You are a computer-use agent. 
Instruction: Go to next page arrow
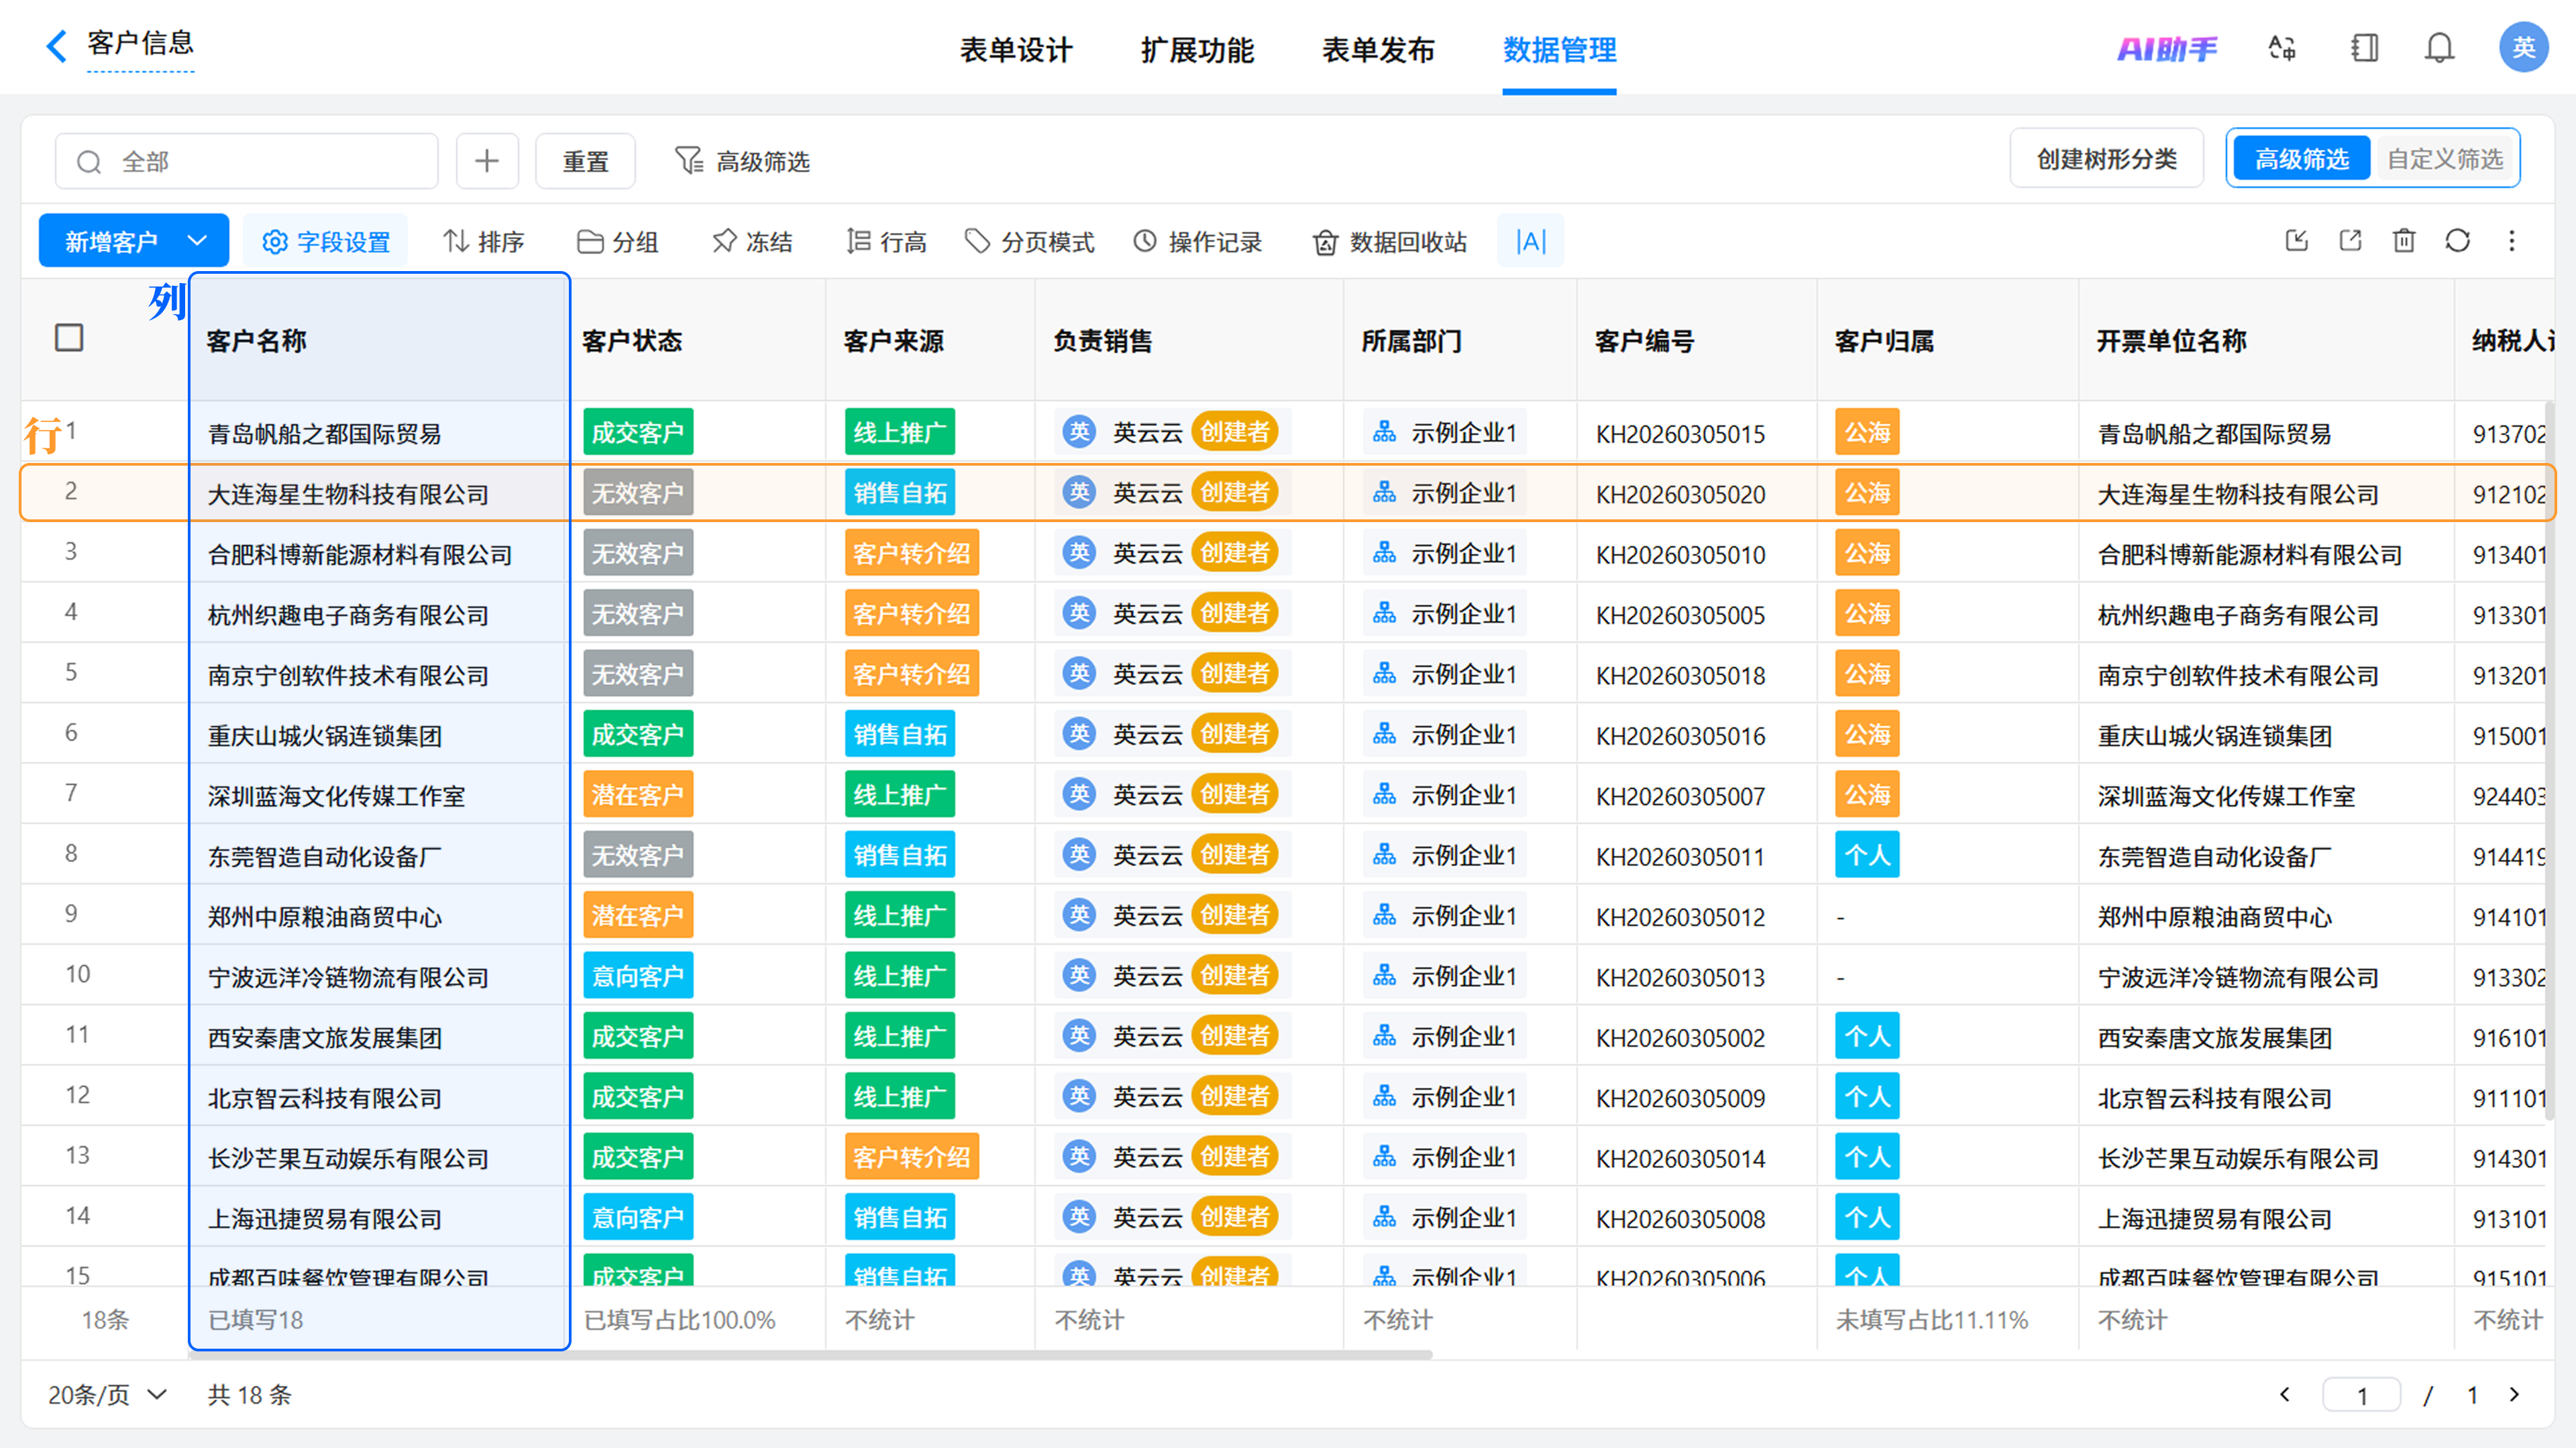tap(2514, 1394)
